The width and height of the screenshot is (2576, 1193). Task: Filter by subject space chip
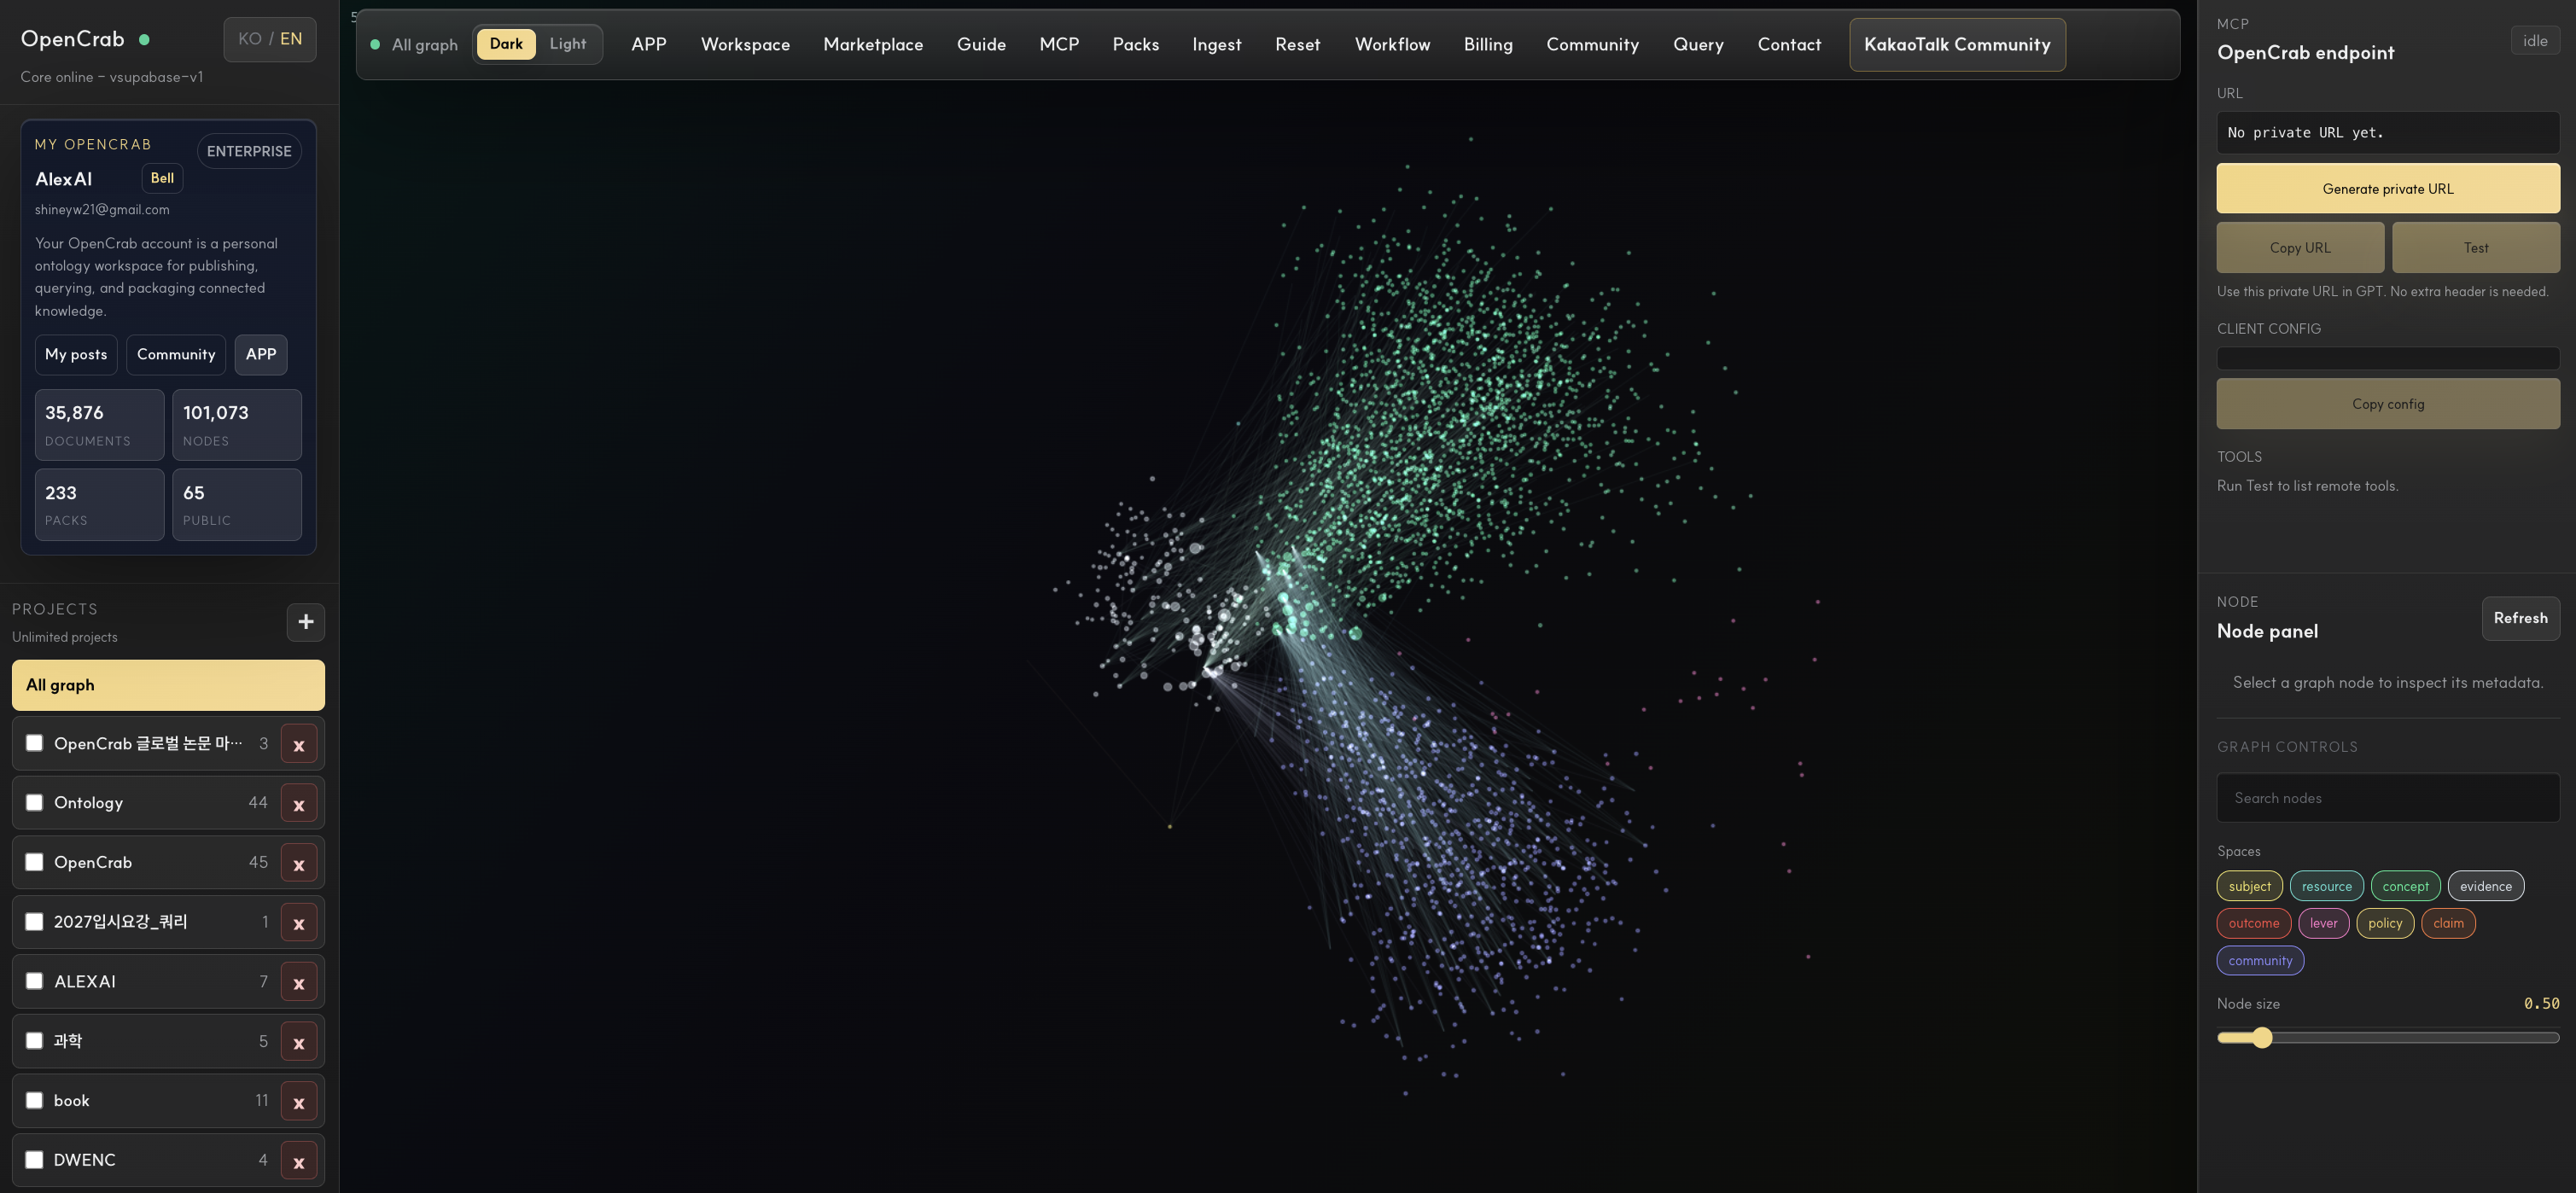[x=2249, y=886]
